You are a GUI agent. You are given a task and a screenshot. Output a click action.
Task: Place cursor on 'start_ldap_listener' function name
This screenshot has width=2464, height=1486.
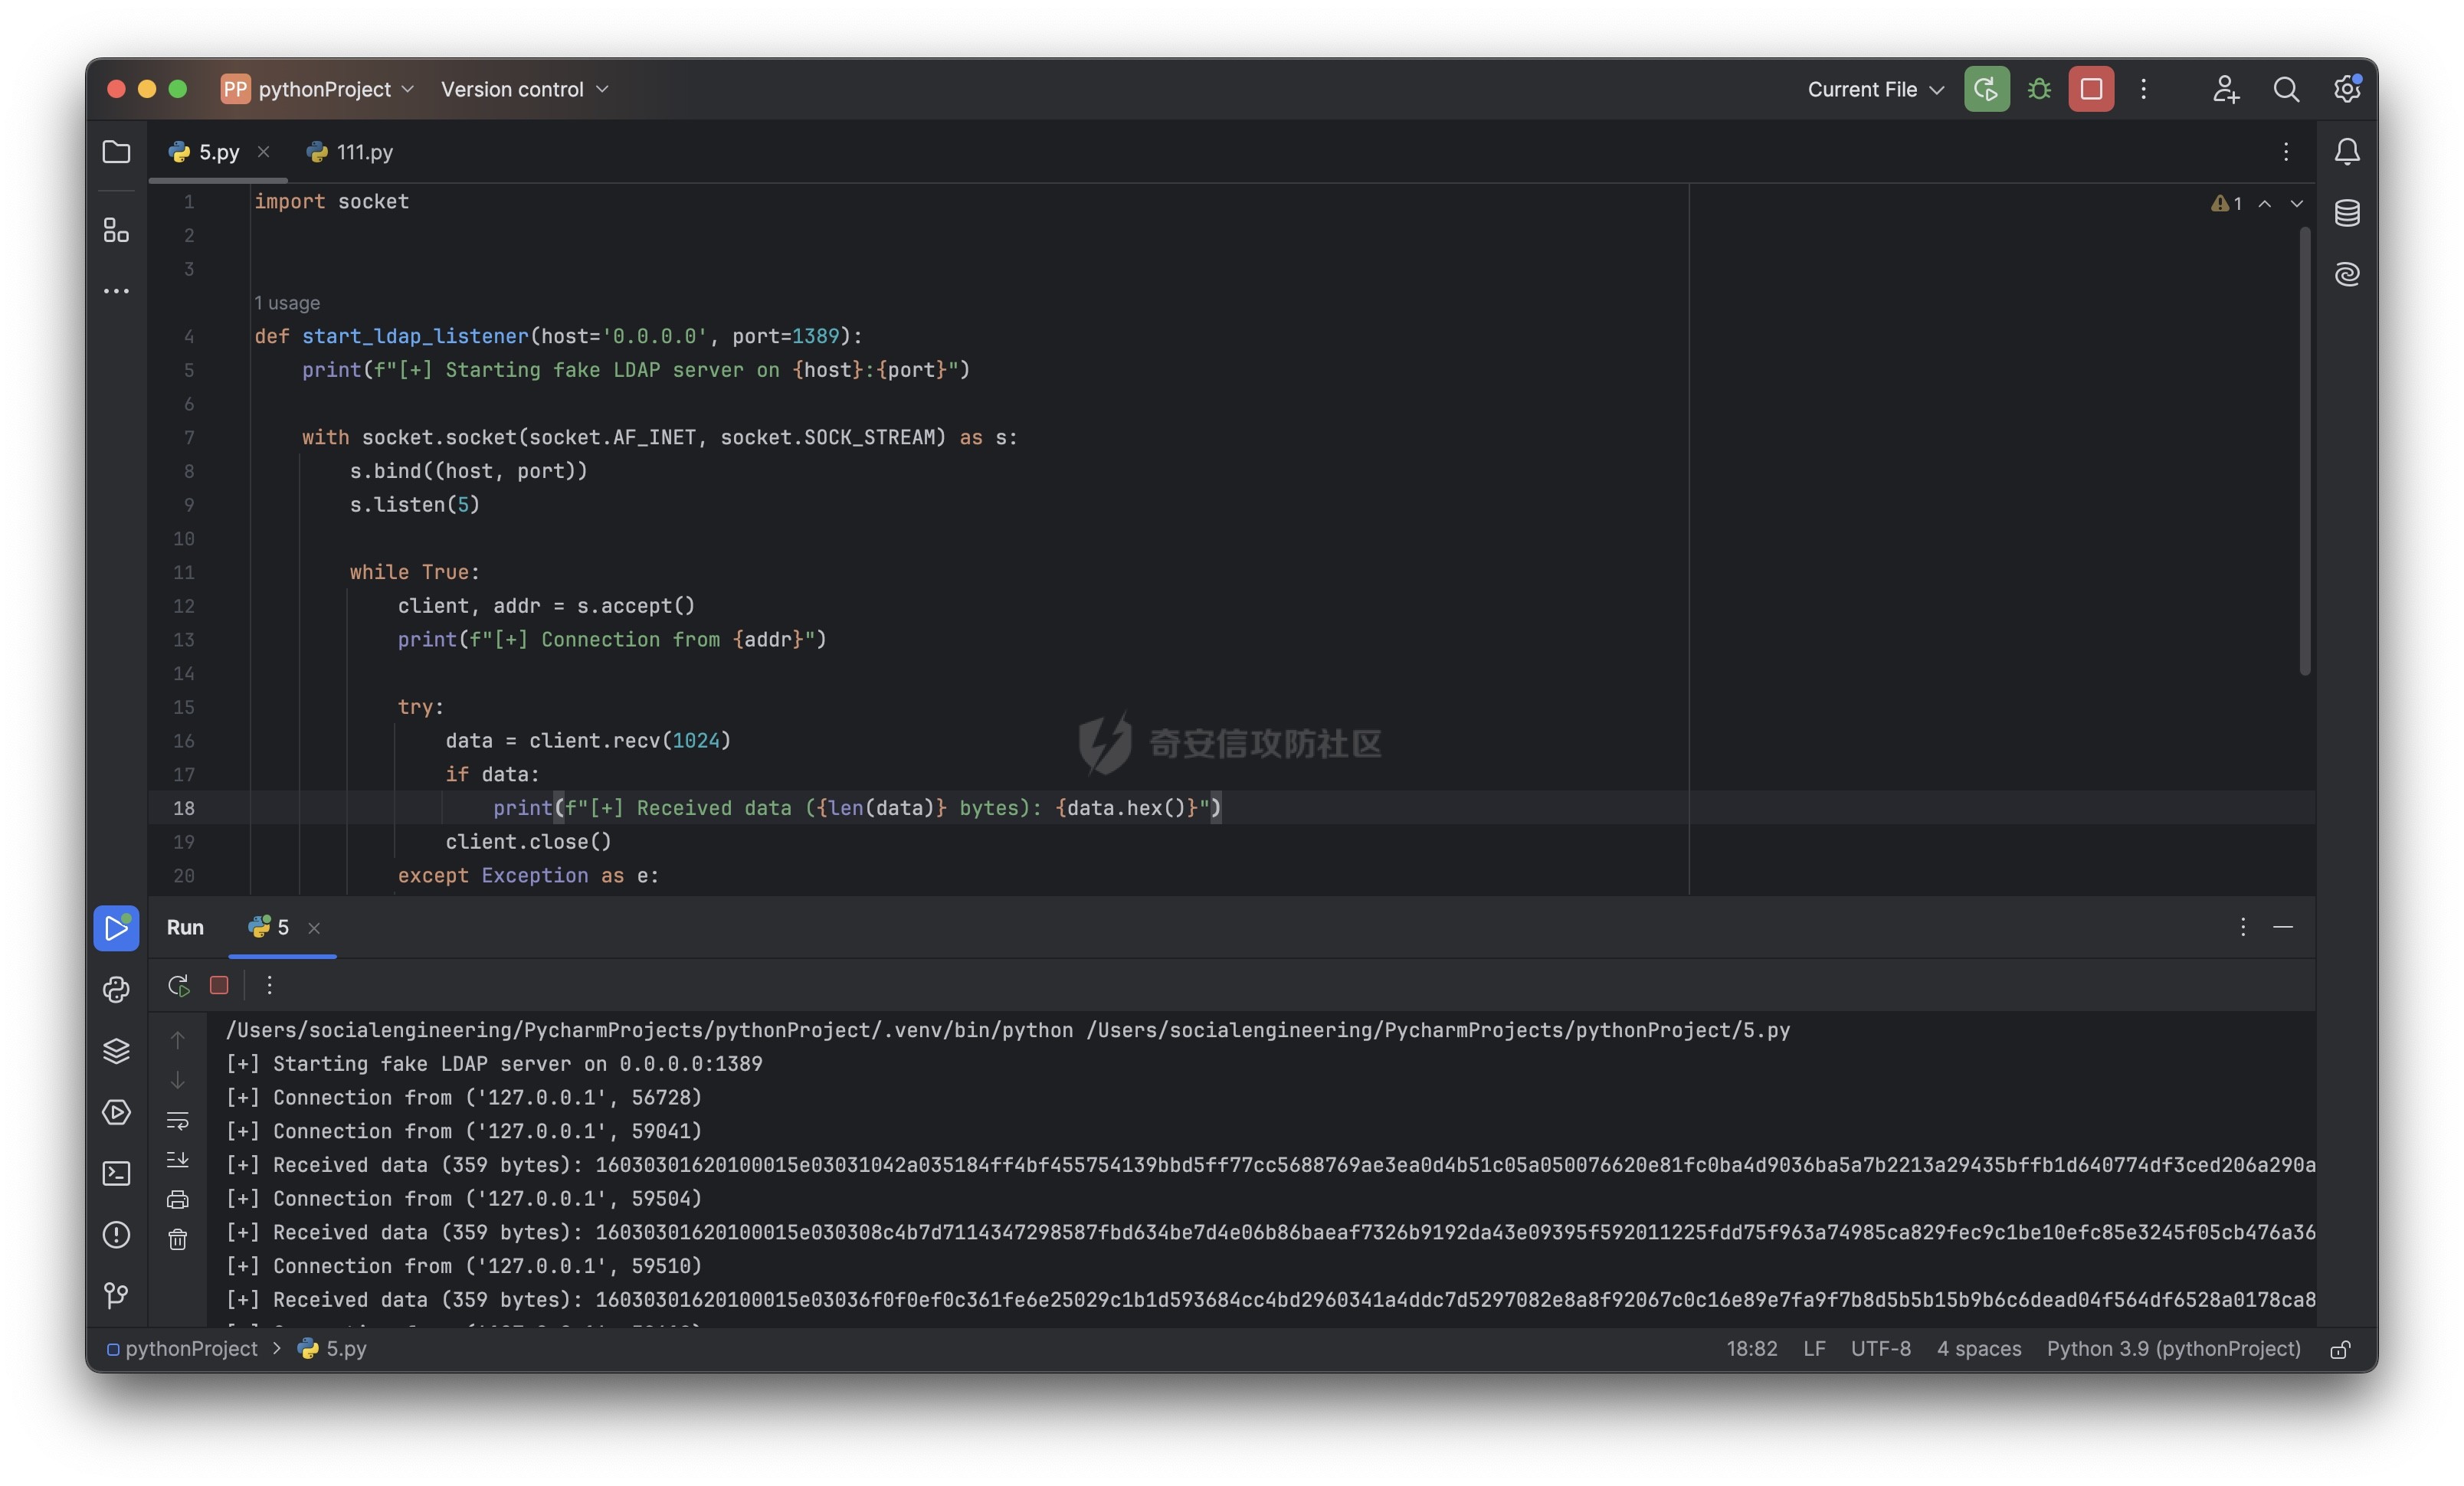[415, 336]
